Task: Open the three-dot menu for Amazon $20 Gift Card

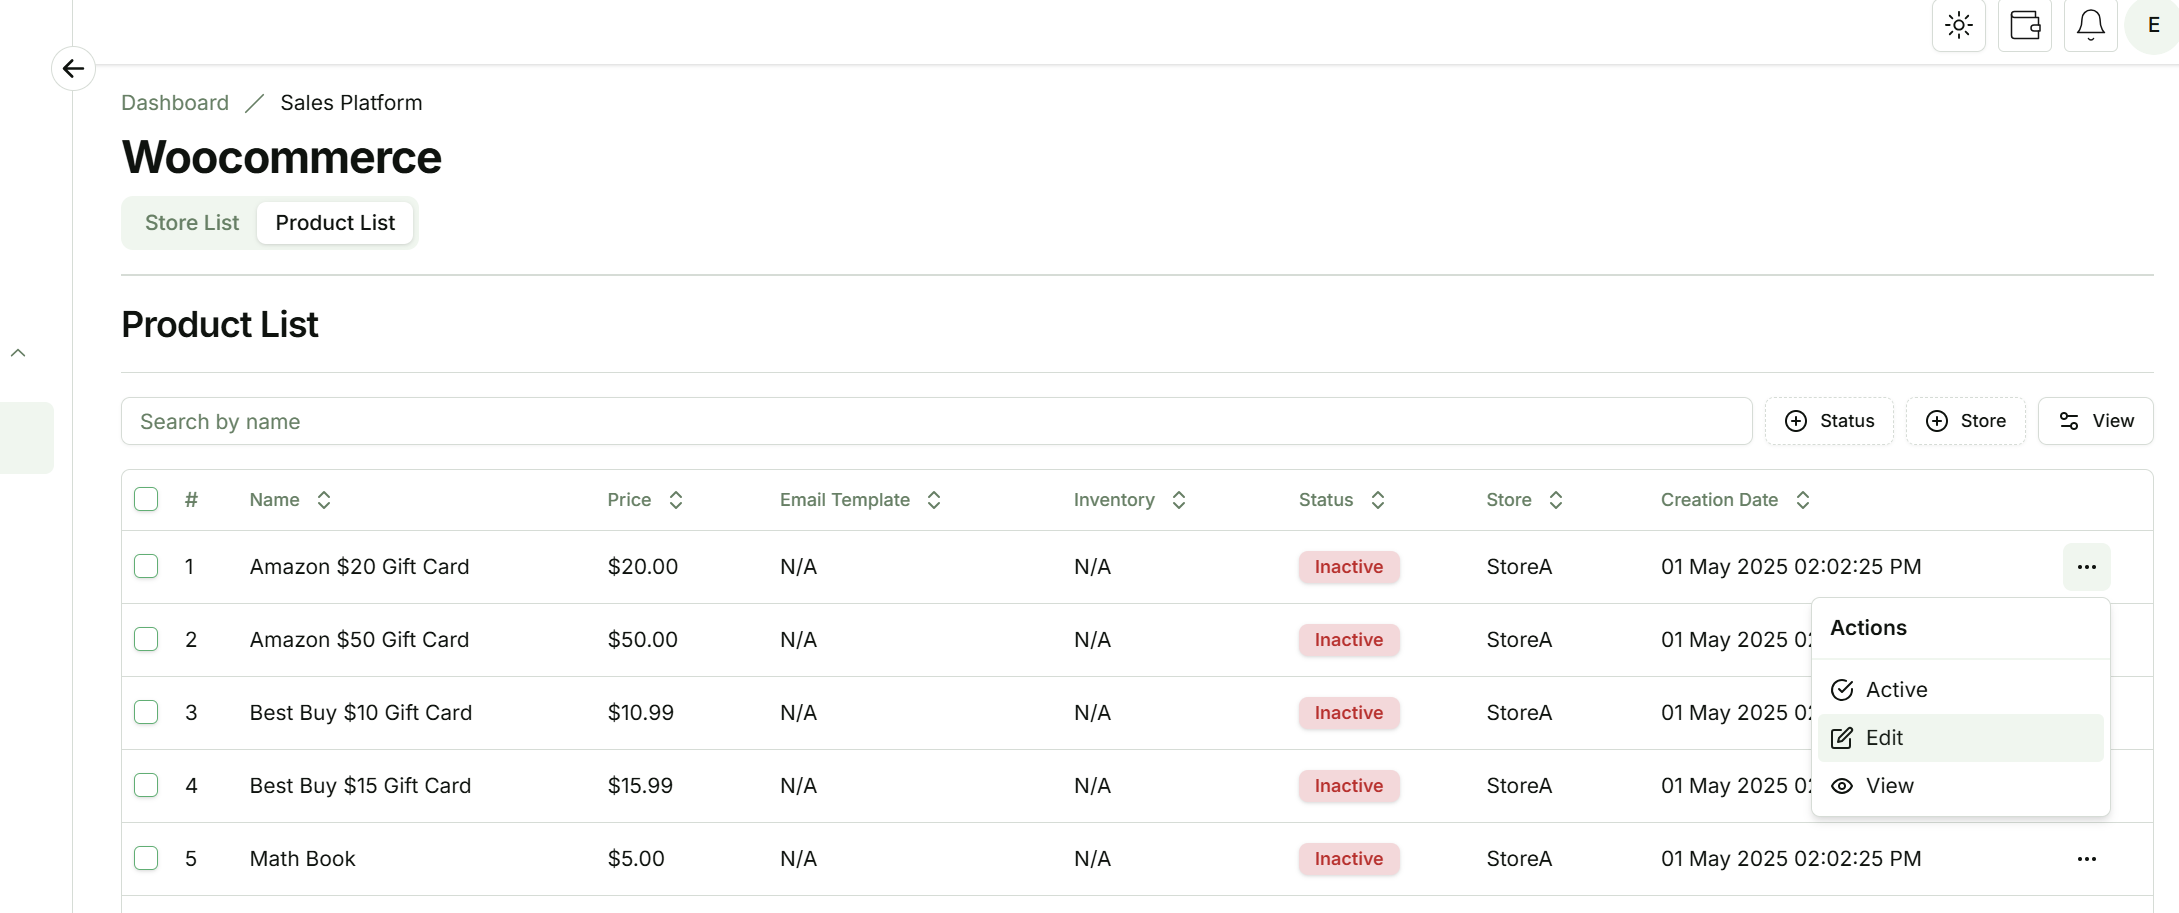Action: pos(2086,567)
